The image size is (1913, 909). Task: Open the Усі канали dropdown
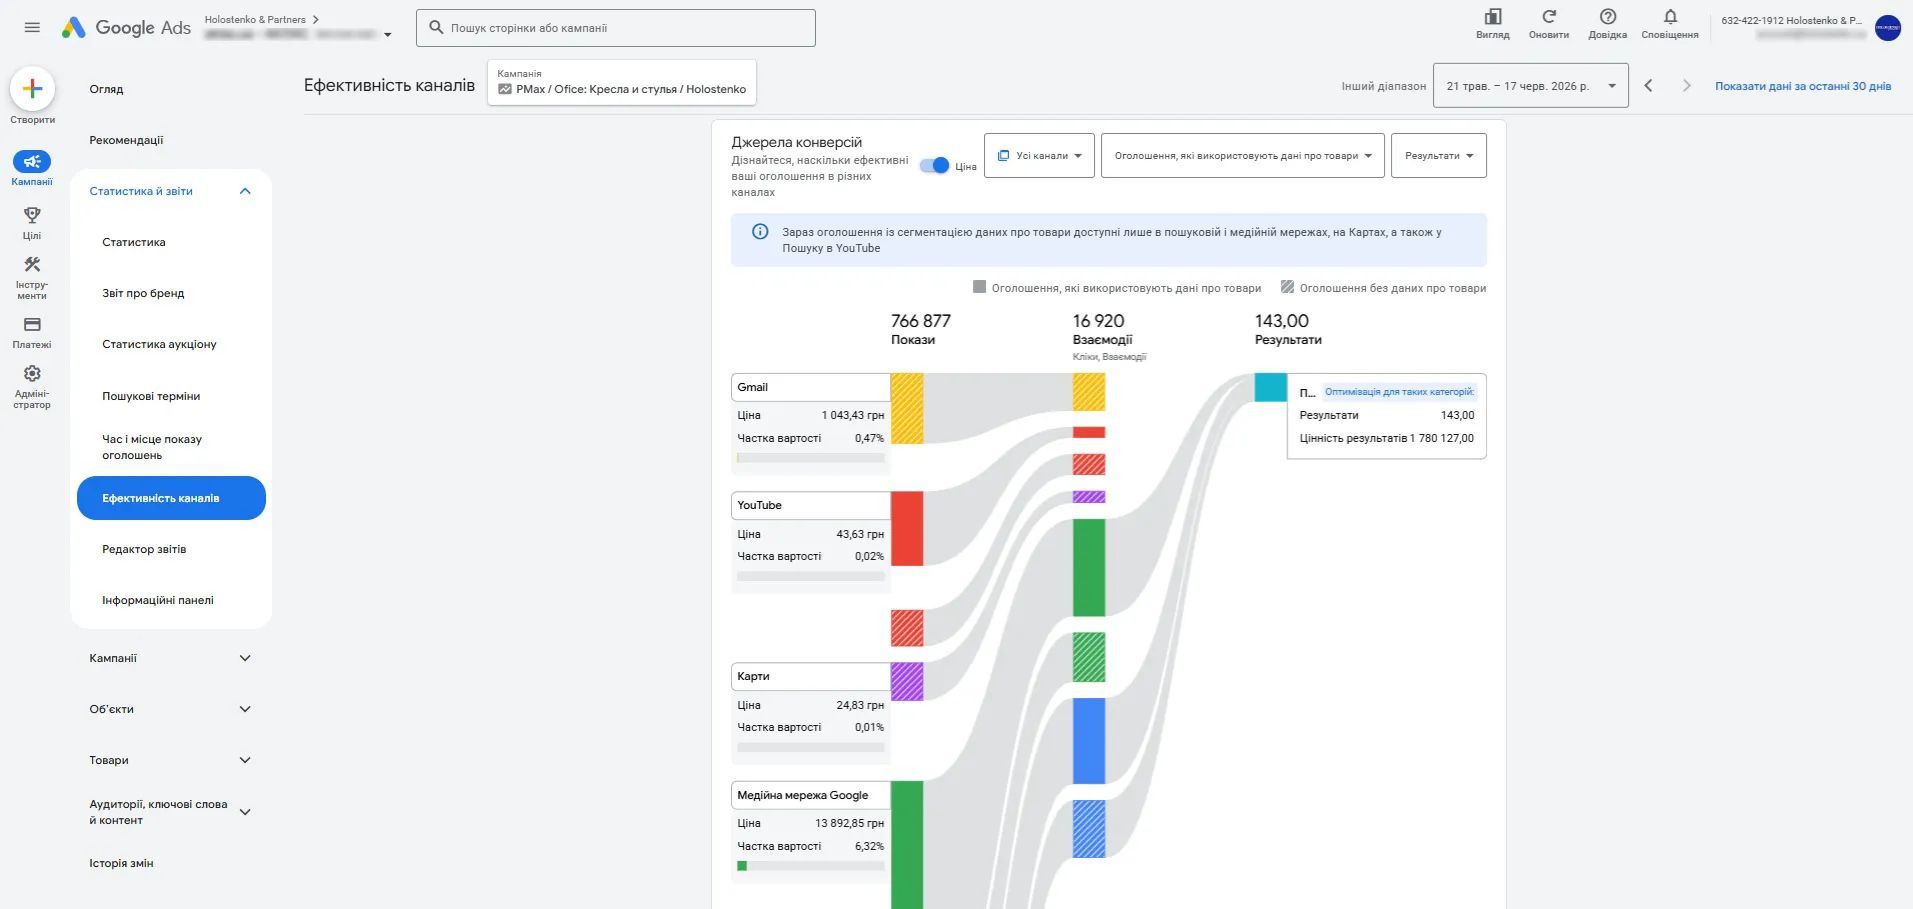click(x=1039, y=156)
